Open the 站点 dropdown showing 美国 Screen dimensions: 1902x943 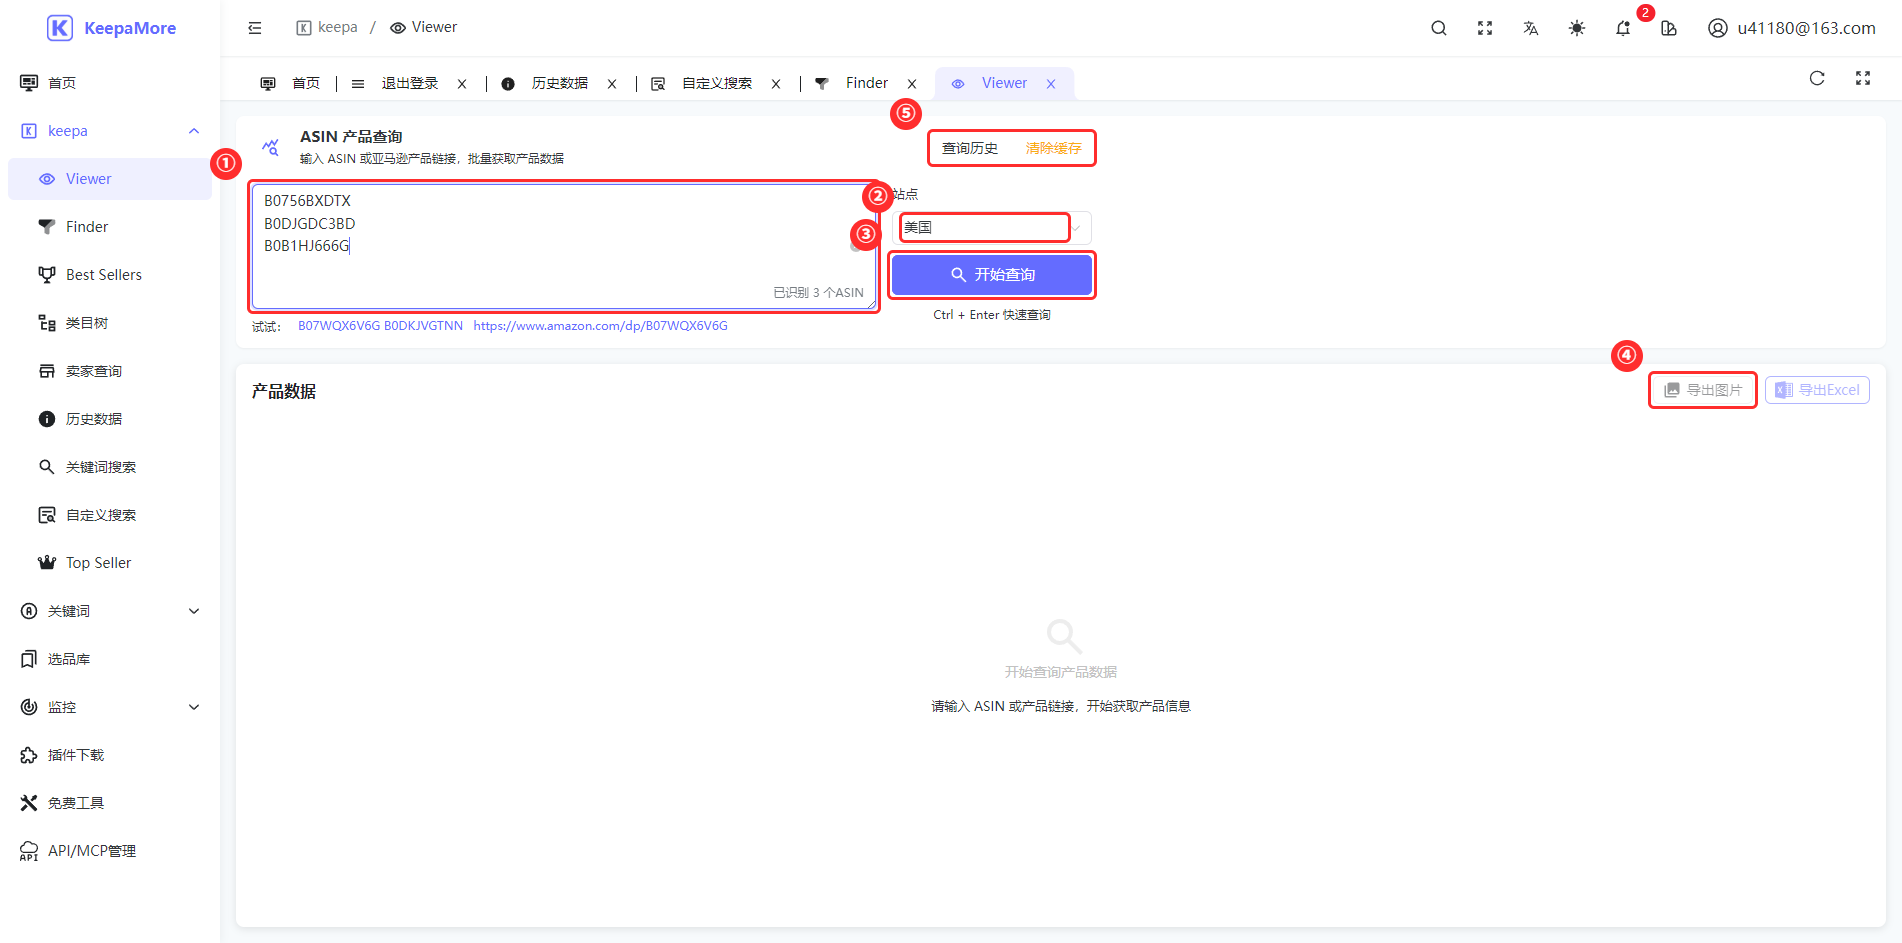(x=991, y=227)
